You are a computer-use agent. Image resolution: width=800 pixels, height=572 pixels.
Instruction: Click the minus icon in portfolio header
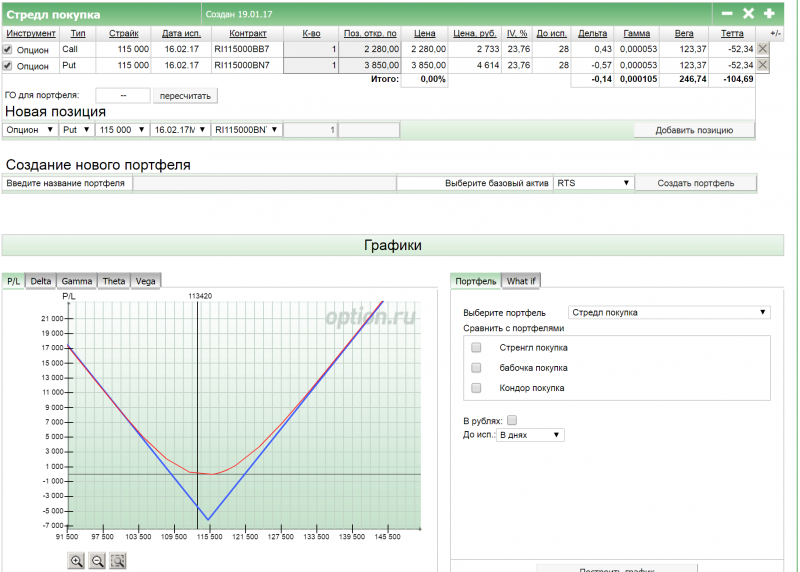[x=727, y=14]
